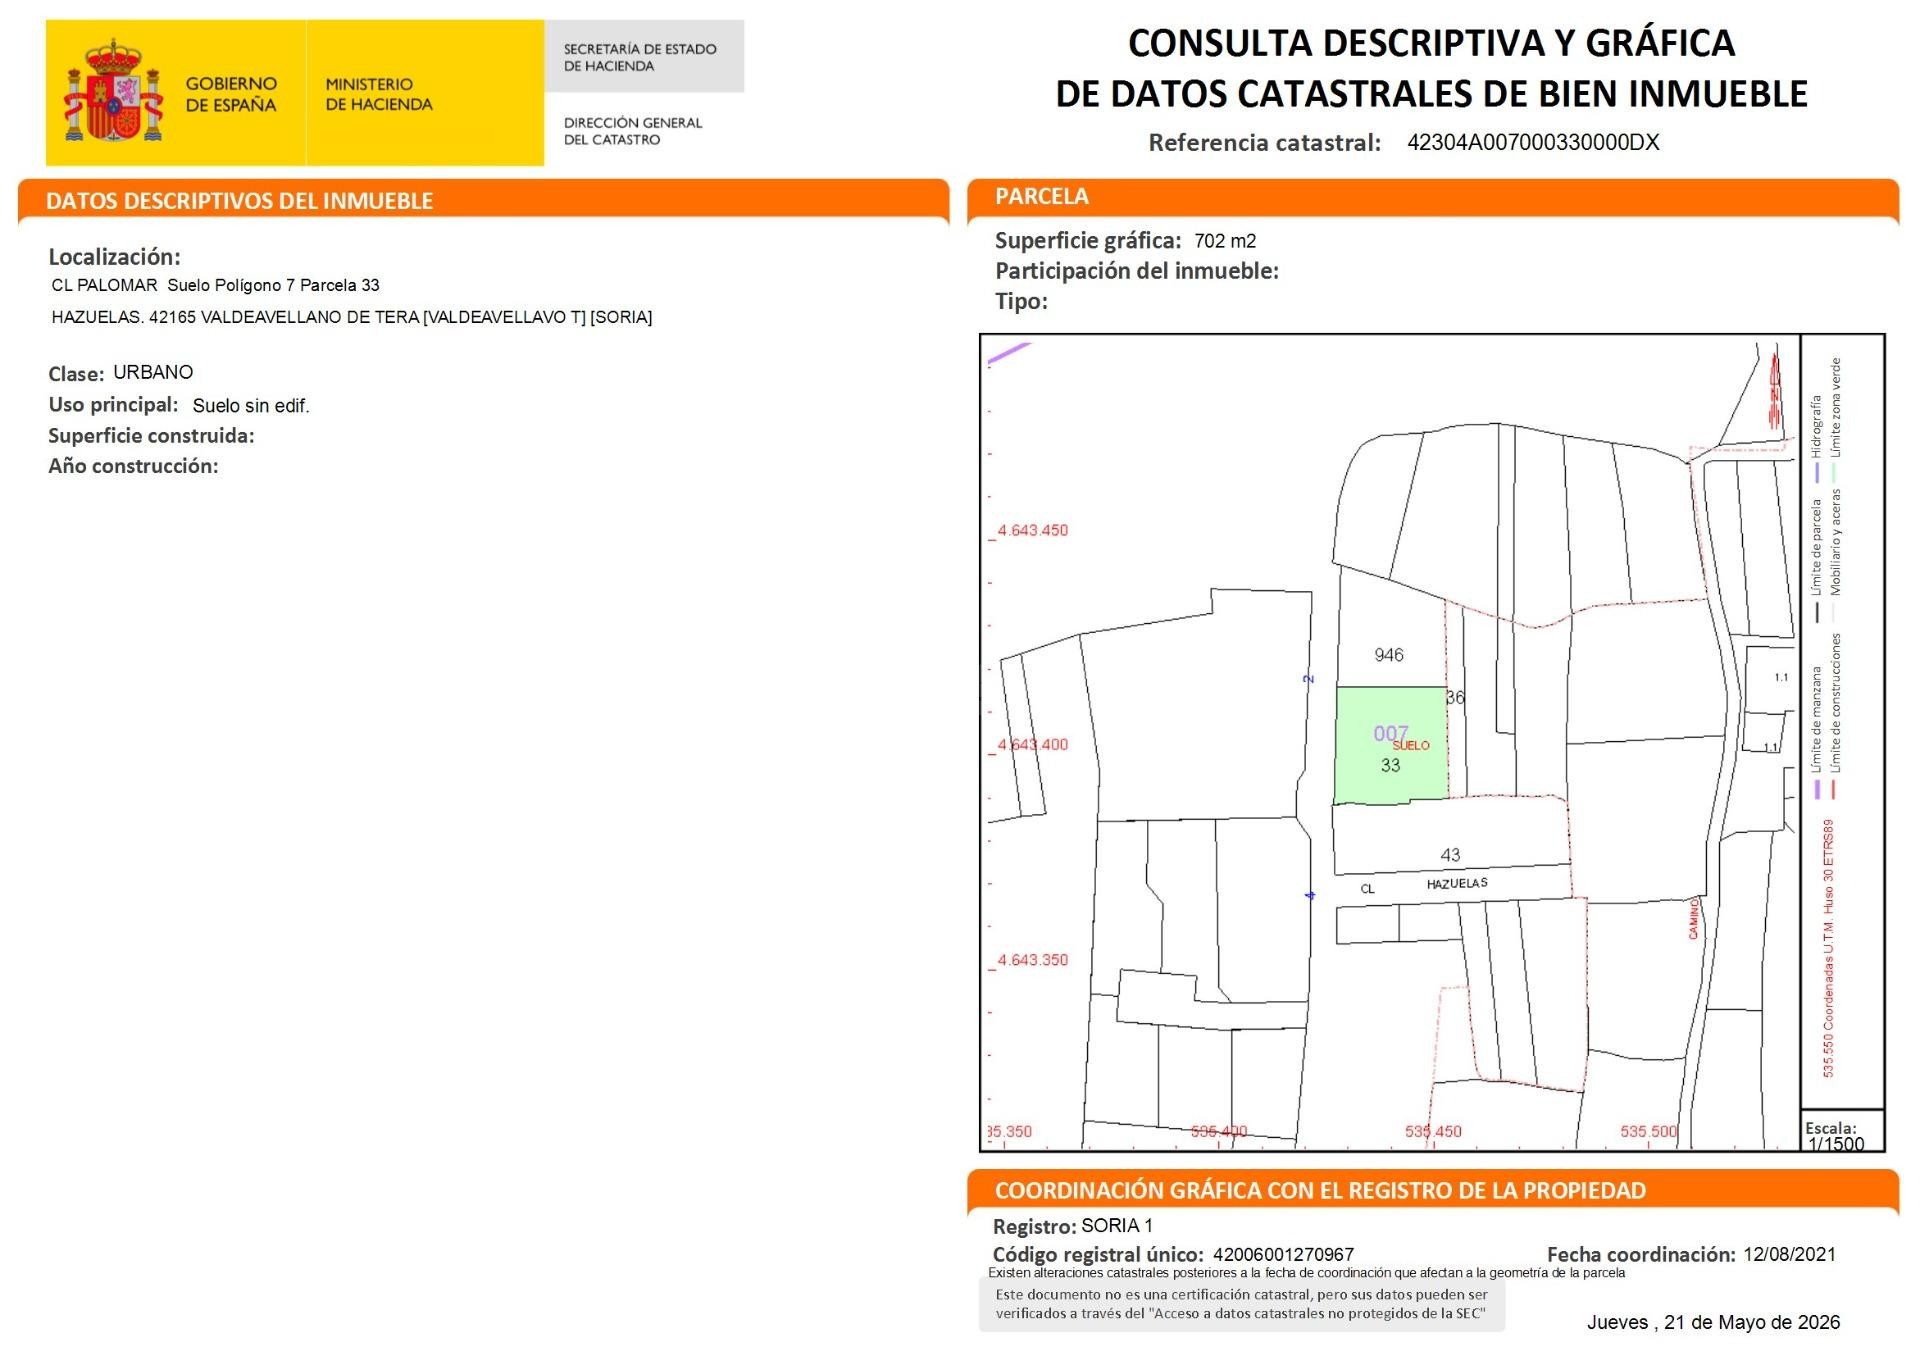Select the value 'Suelo sin edif.'
Image resolution: width=1920 pixels, height=1355 pixels.
pyautogui.click(x=251, y=405)
